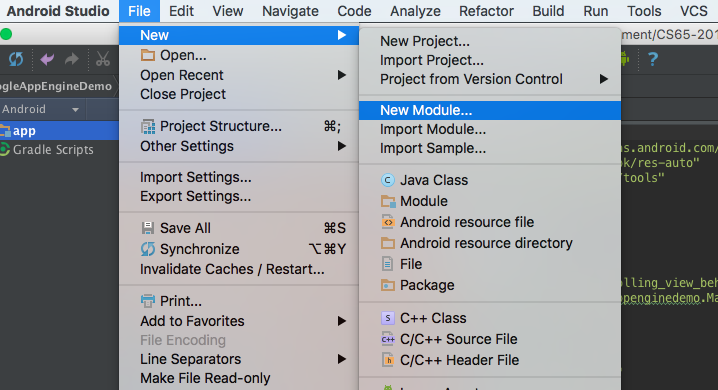Open the Refactor menu

486,11
